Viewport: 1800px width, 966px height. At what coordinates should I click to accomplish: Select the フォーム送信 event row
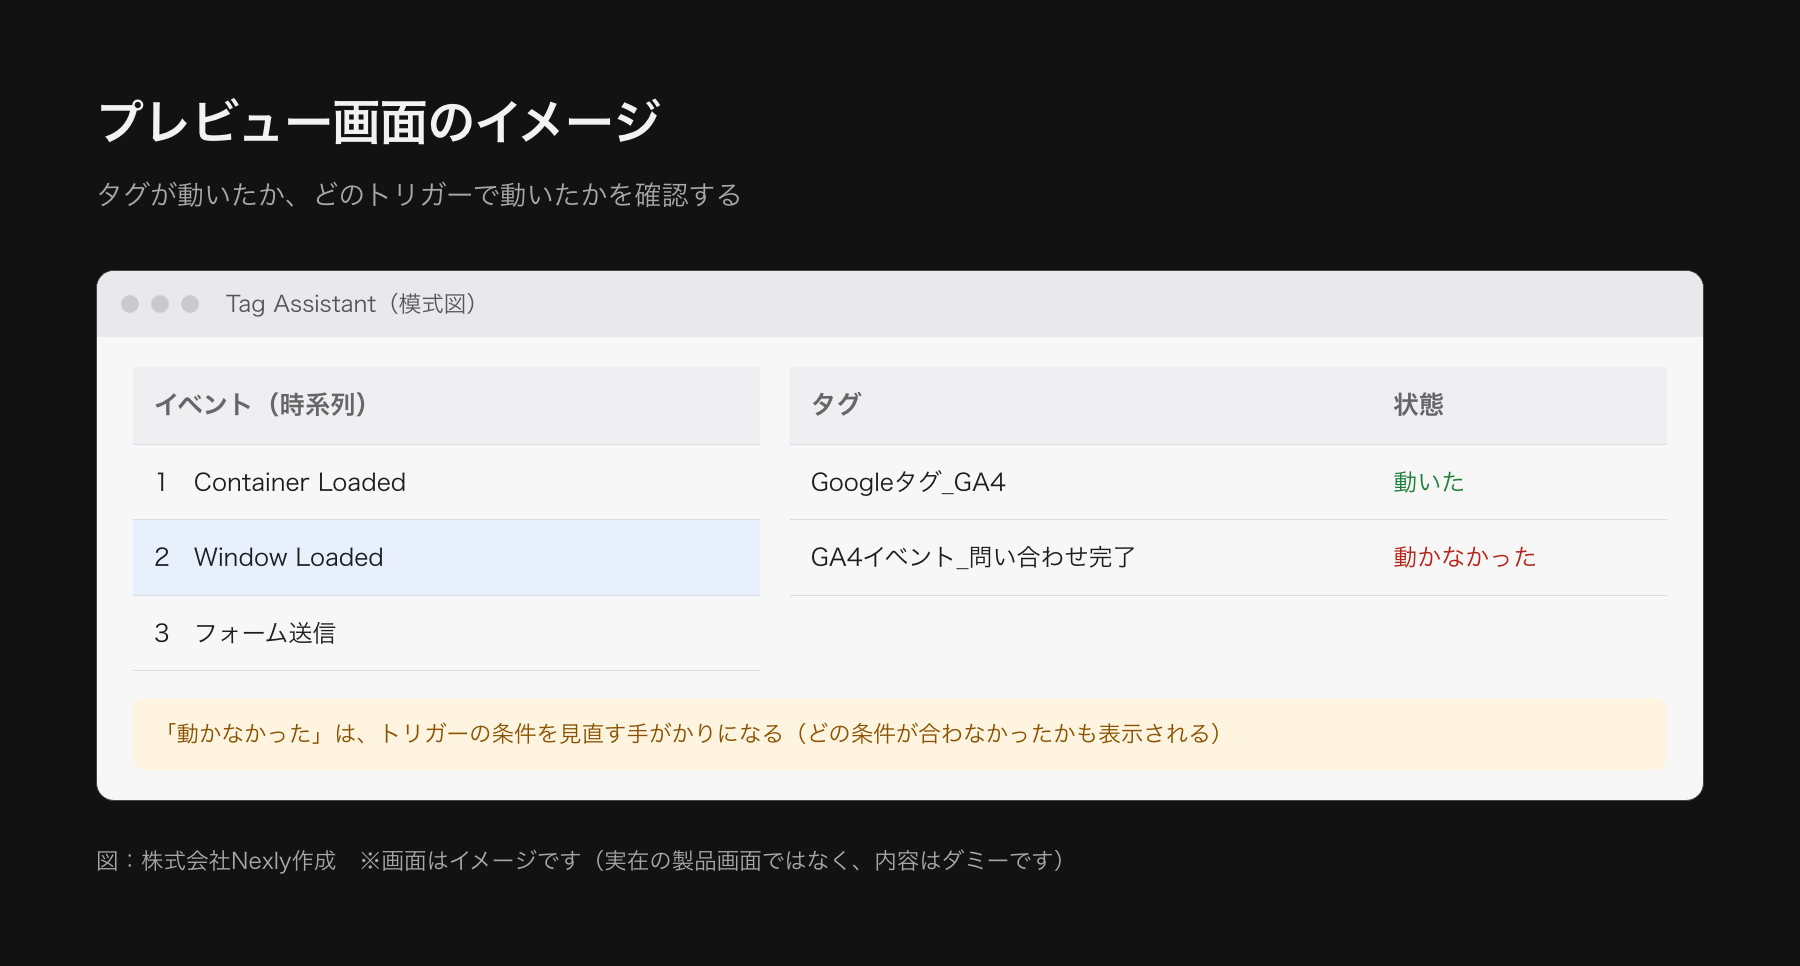[446, 633]
